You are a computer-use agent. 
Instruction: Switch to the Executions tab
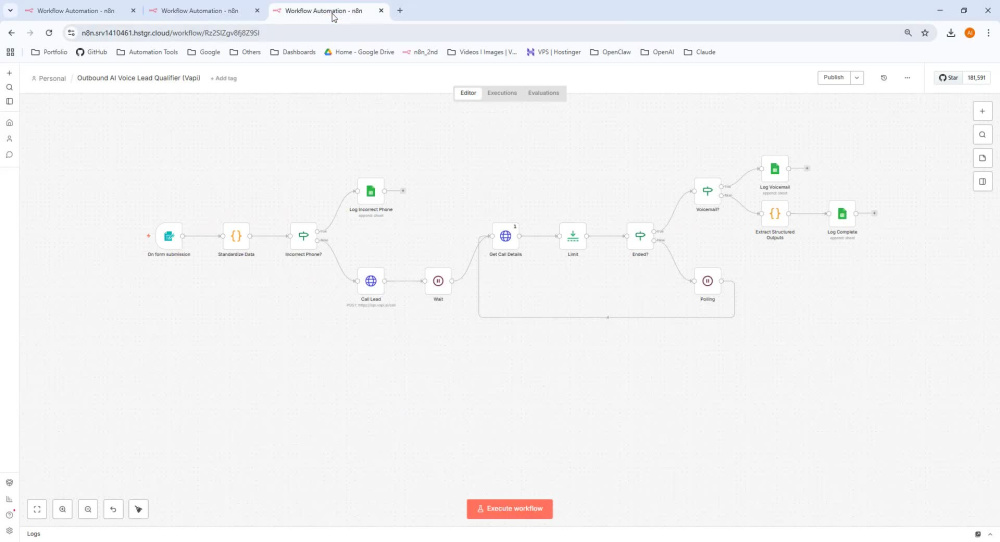click(x=502, y=93)
